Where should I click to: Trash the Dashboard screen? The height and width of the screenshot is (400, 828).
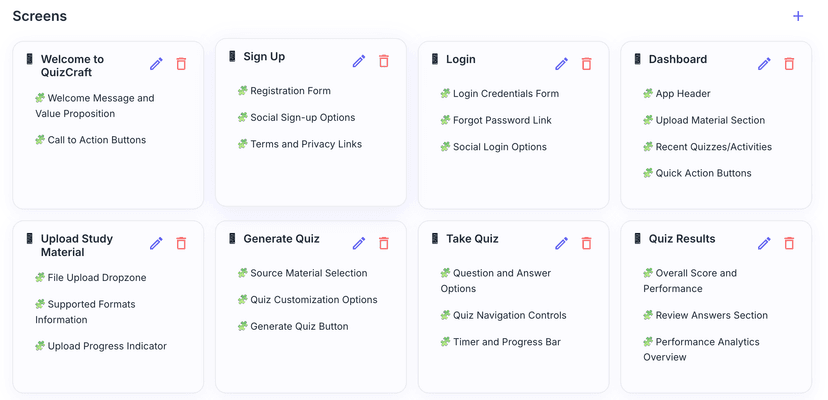789,63
